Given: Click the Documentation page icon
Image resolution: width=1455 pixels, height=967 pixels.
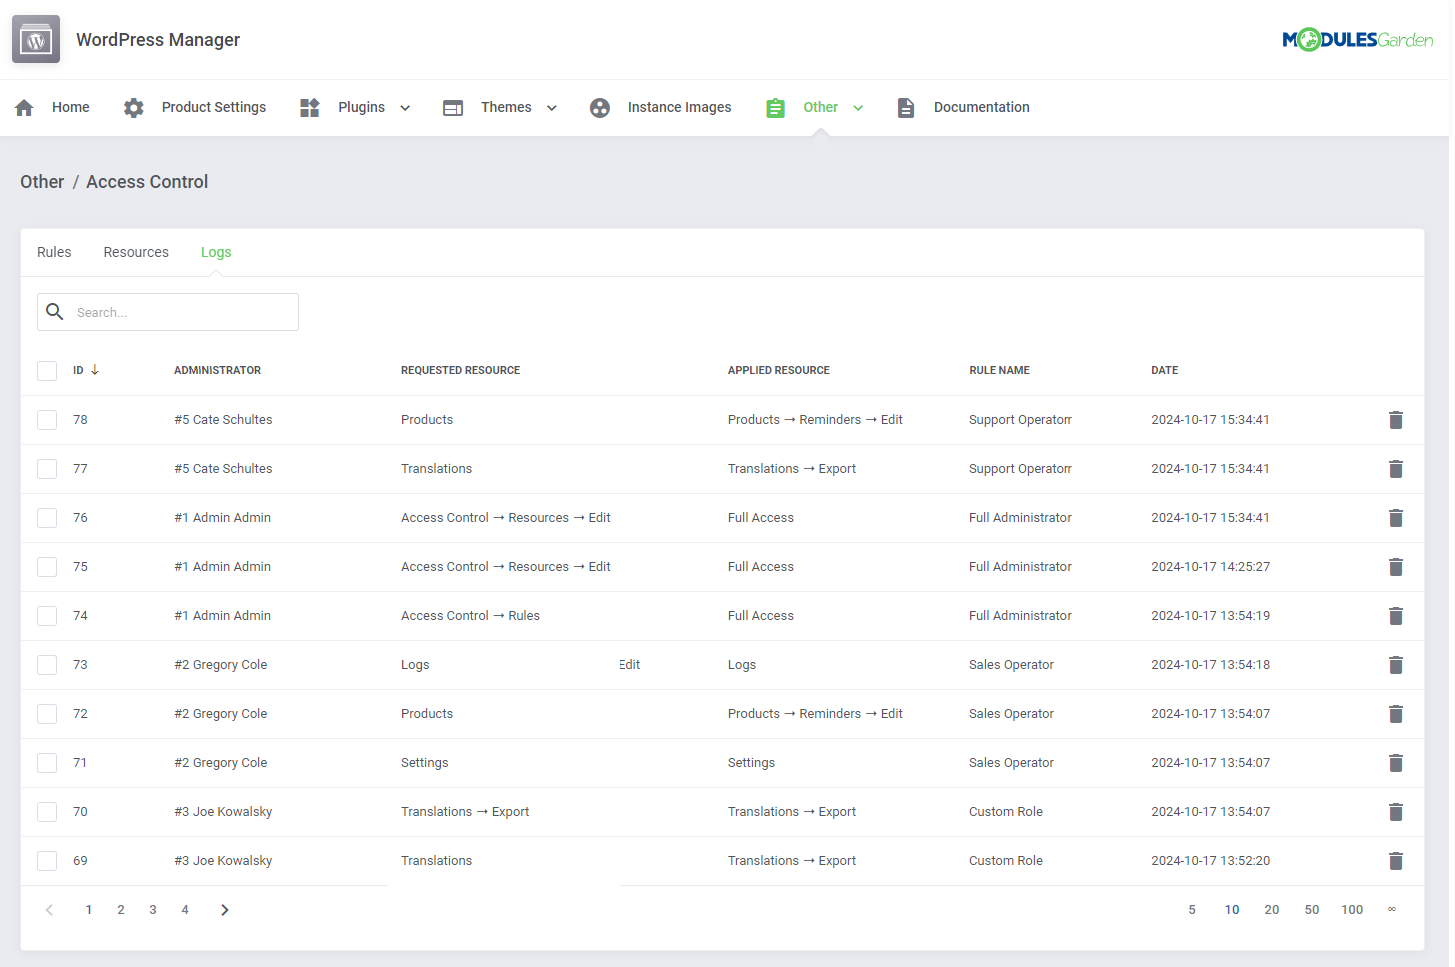Looking at the screenshot, I should tap(905, 107).
